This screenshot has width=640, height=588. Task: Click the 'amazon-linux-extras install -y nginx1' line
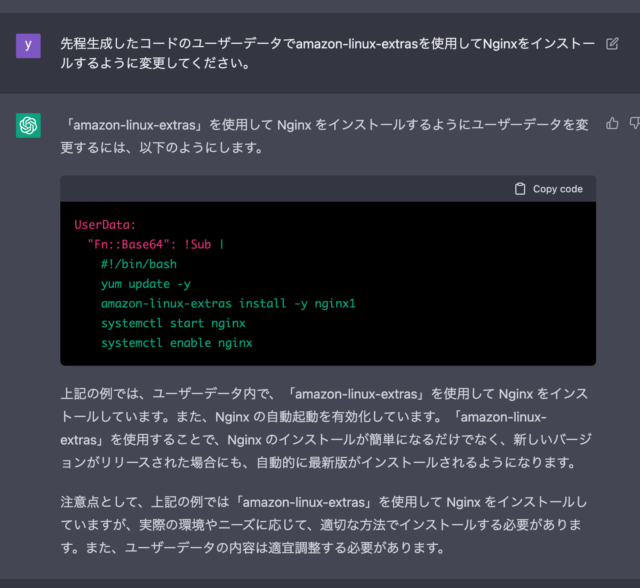228,304
